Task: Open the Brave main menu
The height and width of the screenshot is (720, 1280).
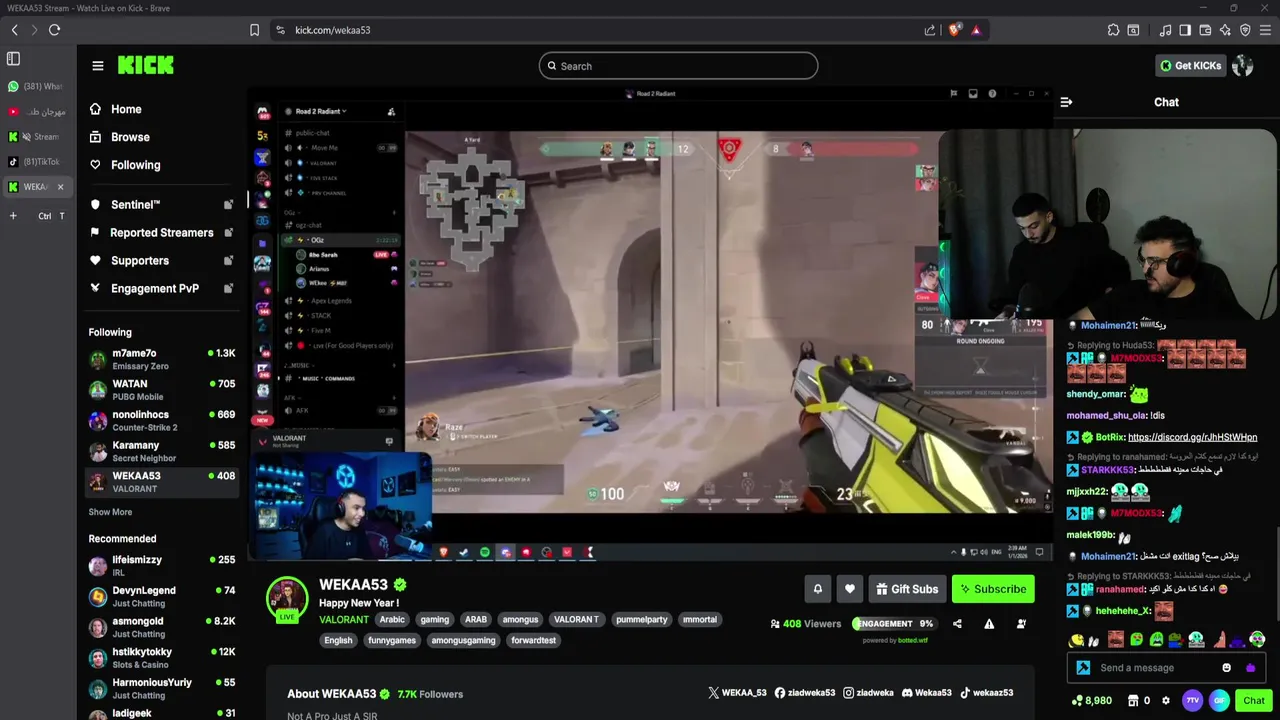Action: pos(1265,30)
